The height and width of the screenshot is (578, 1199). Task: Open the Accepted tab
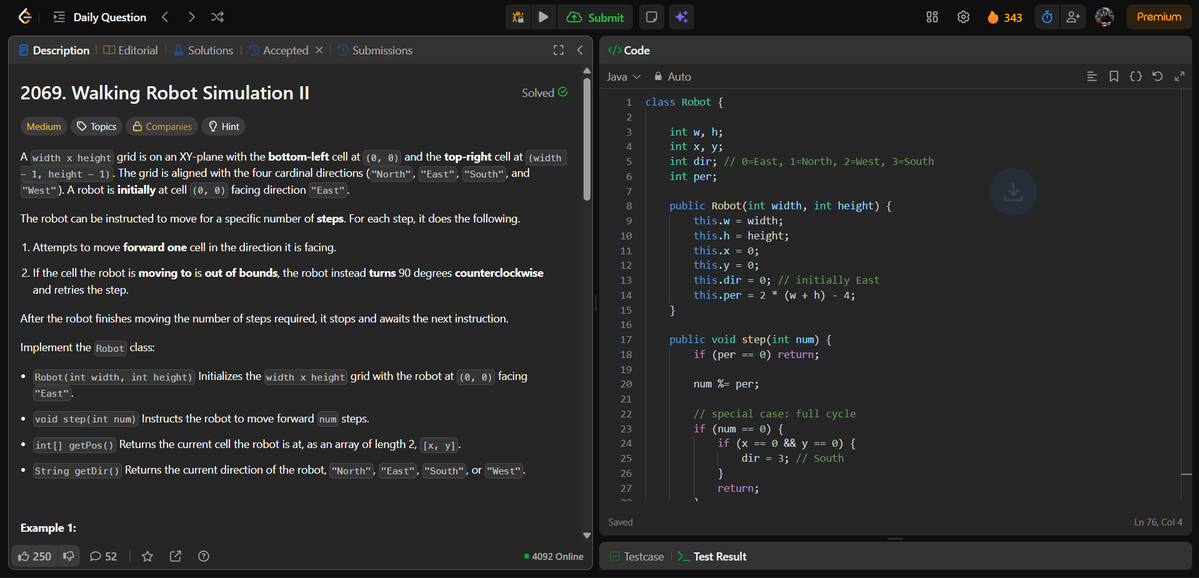[x=278, y=50]
